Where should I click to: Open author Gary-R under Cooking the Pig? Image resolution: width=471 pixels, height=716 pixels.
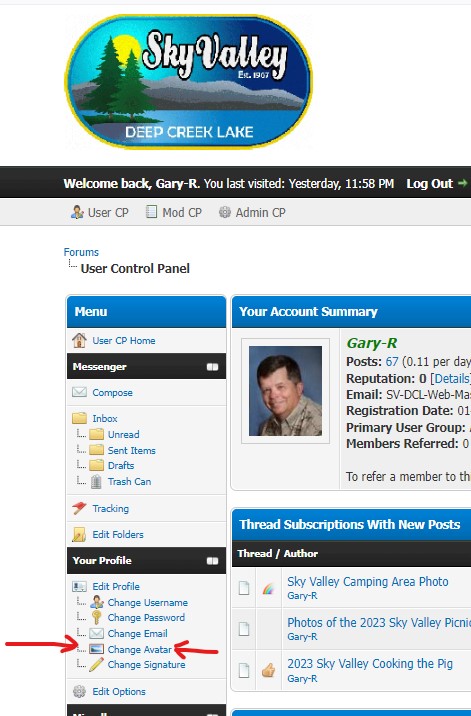tap(302, 679)
